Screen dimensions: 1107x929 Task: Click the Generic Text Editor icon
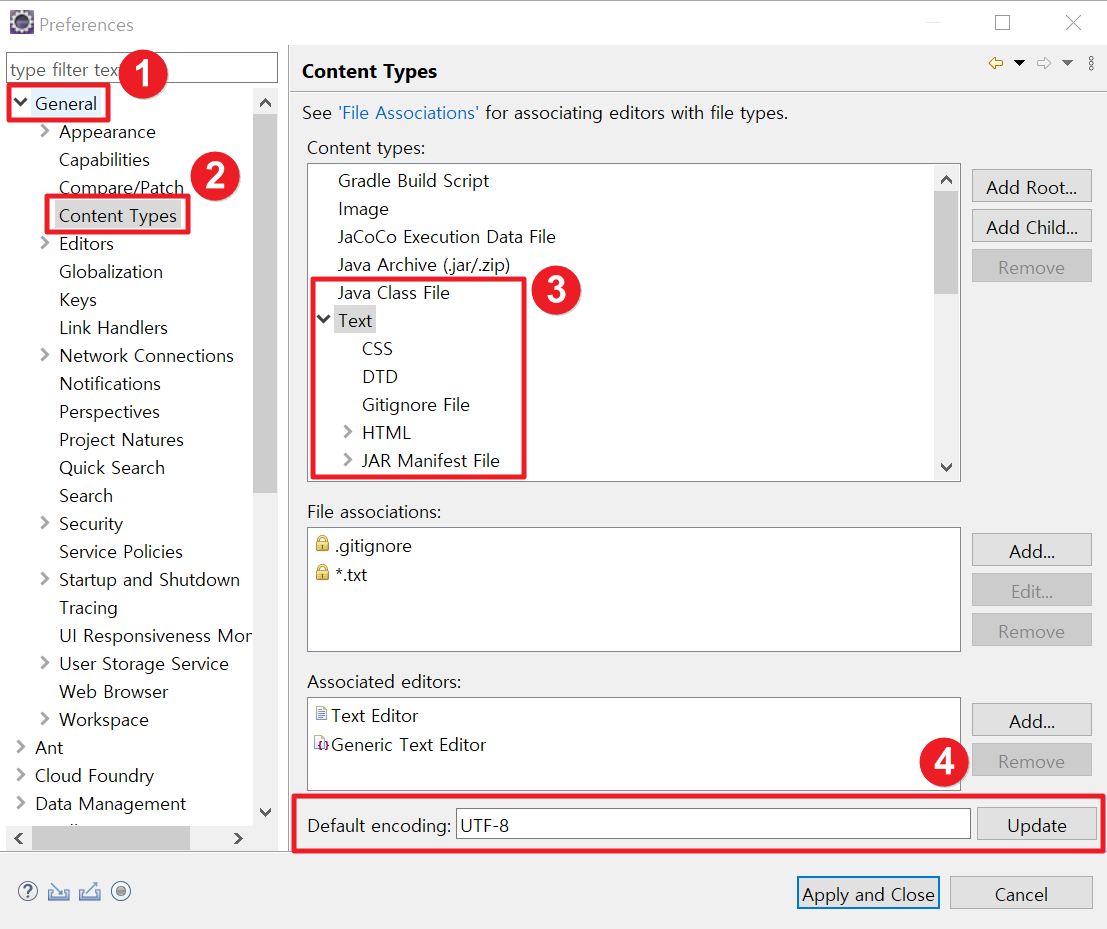pyautogui.click(x=321, y=743)
